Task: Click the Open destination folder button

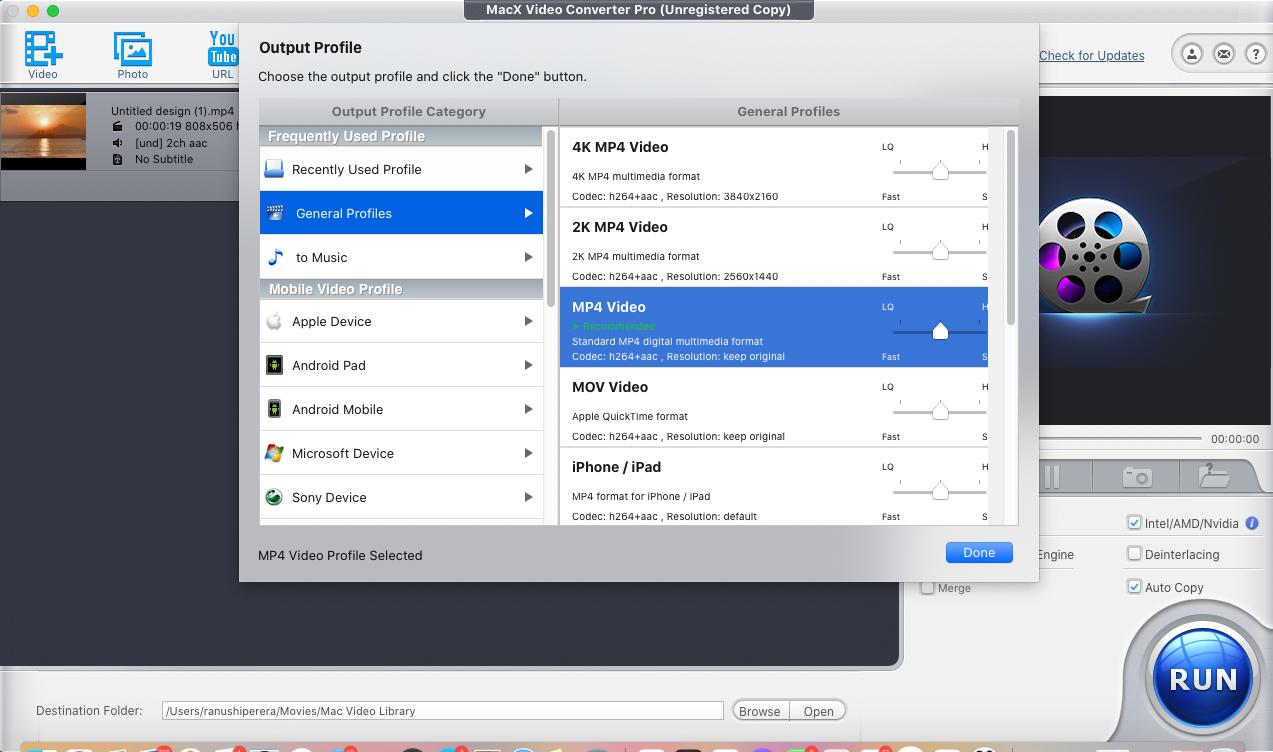Action: (x=818, y=711)
